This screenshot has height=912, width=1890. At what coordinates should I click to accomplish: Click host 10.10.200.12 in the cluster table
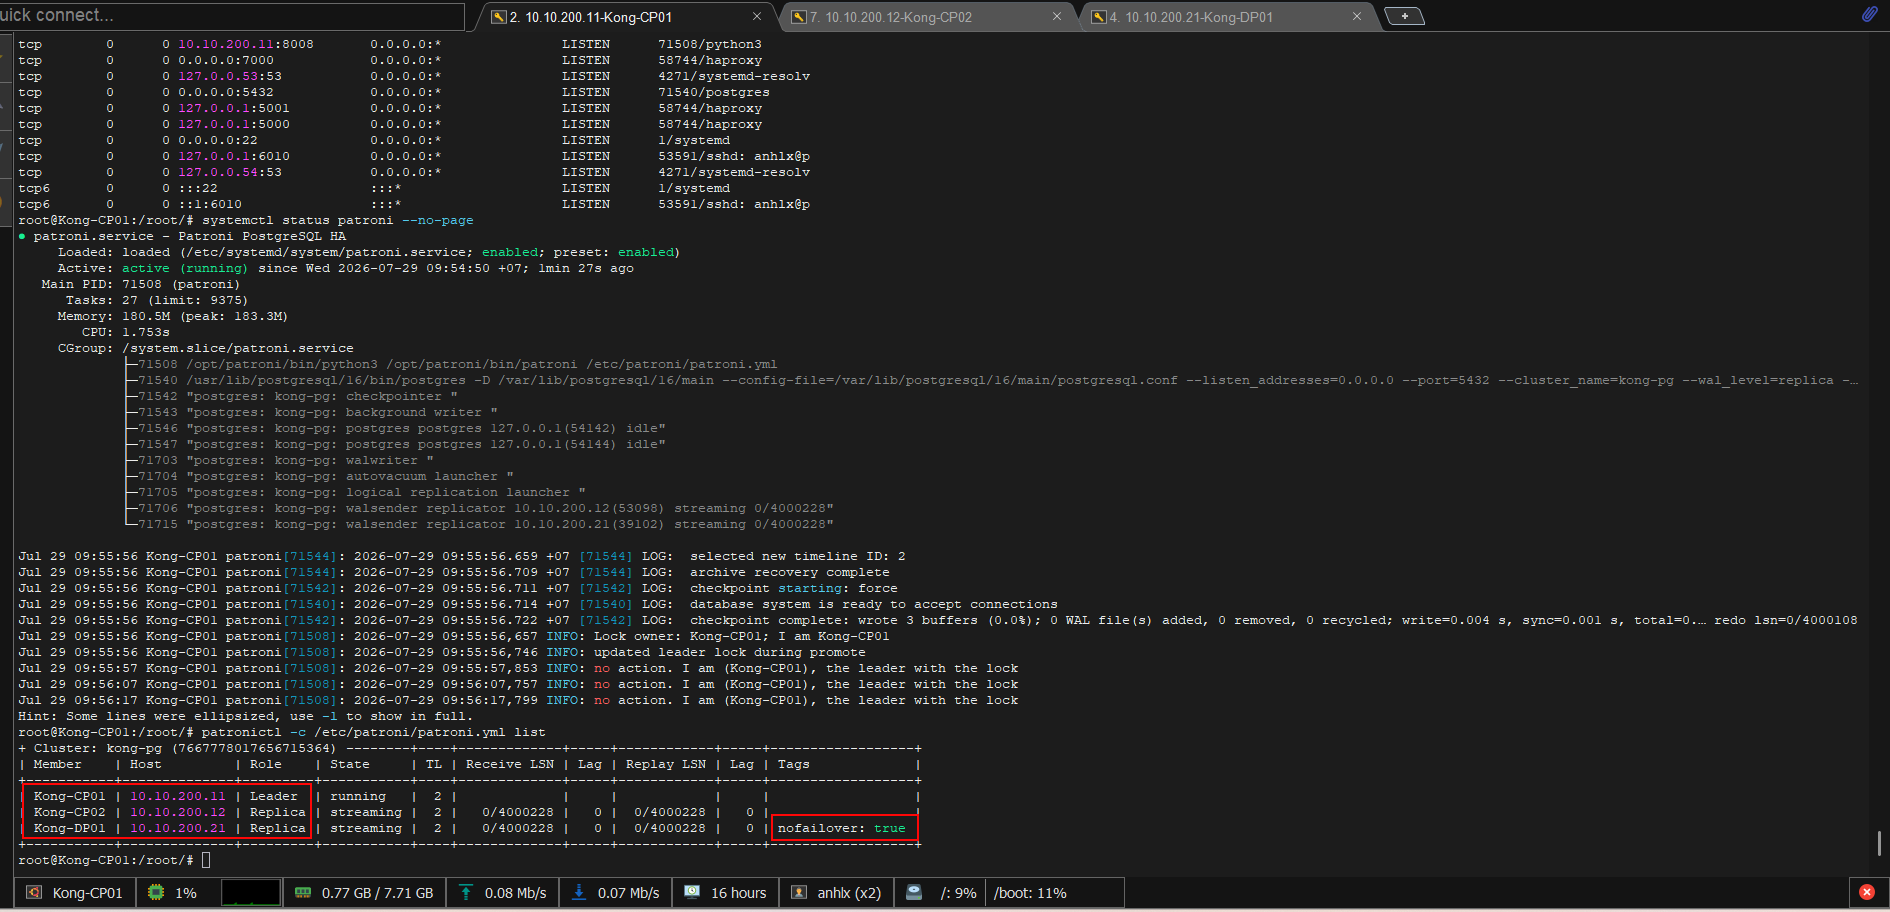click(178, 812)
